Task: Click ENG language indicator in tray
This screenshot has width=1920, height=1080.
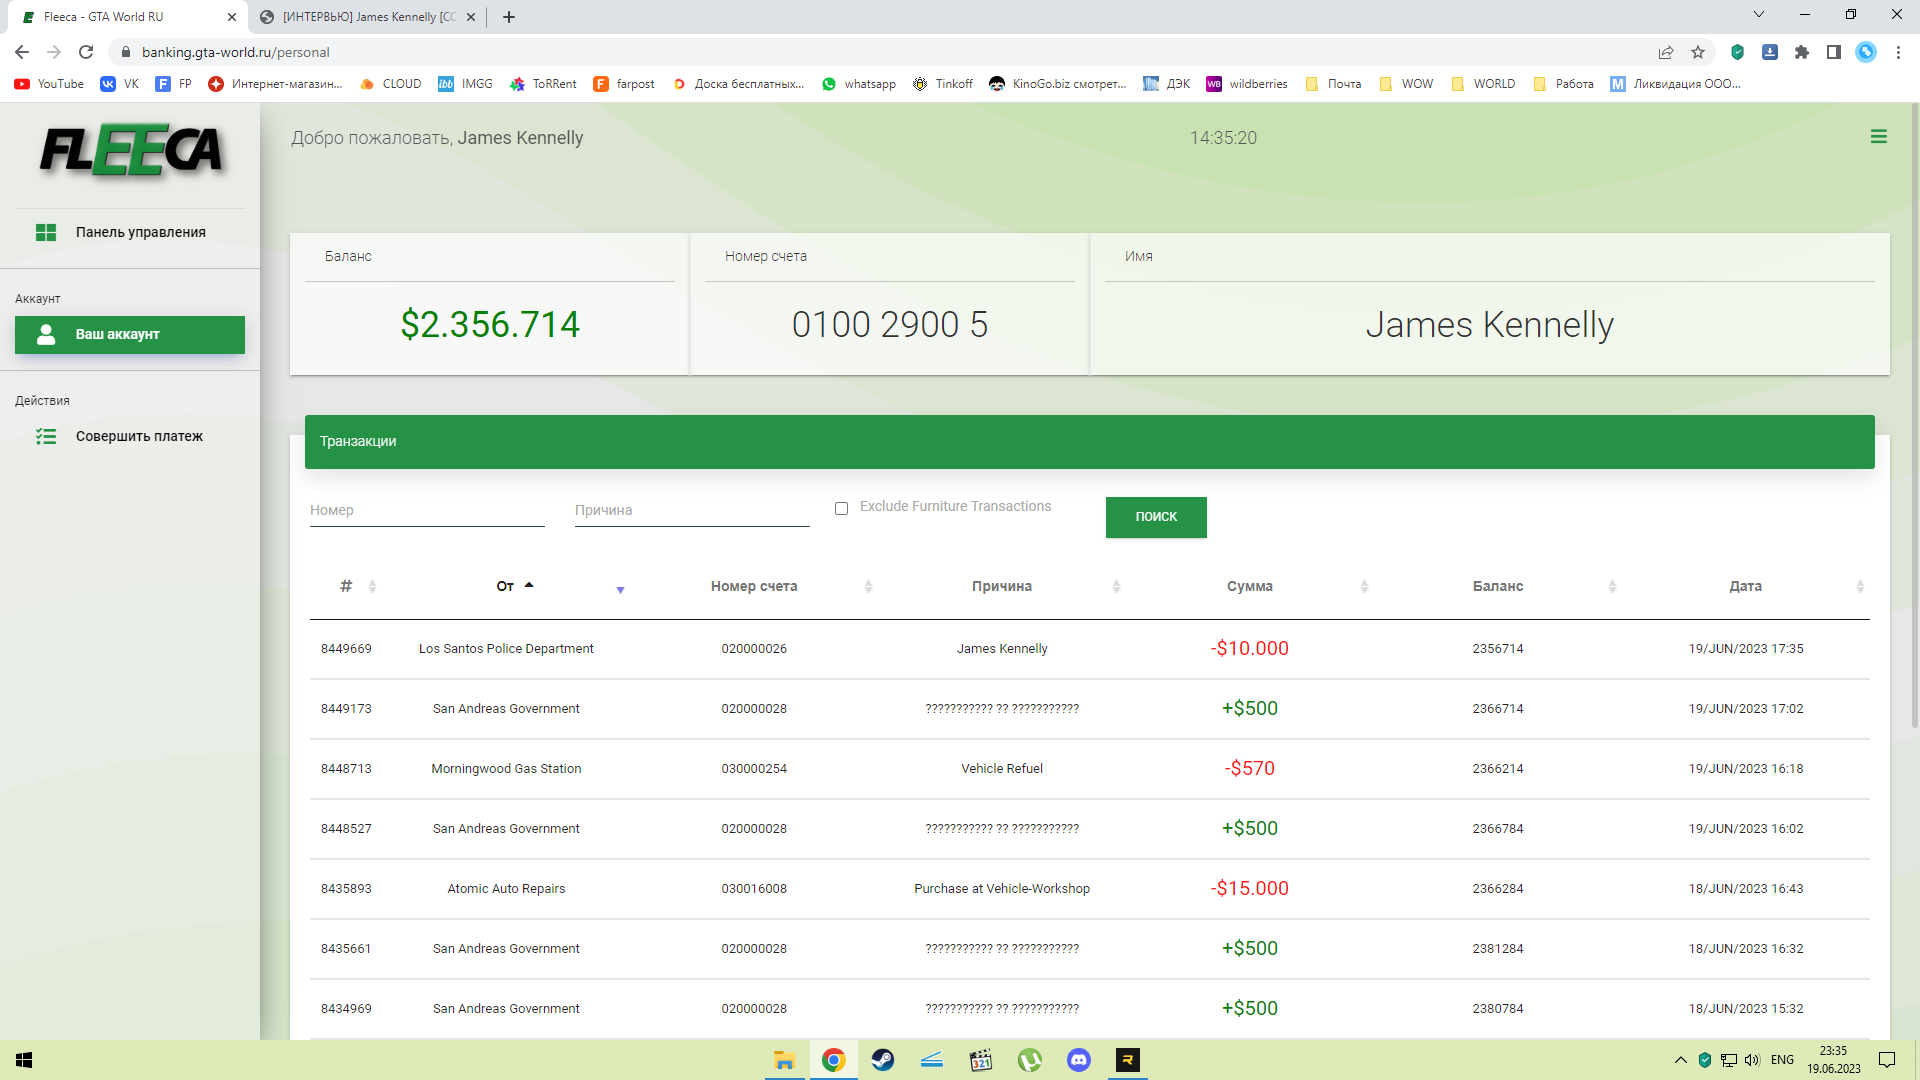Action: click(1782, 1060)
